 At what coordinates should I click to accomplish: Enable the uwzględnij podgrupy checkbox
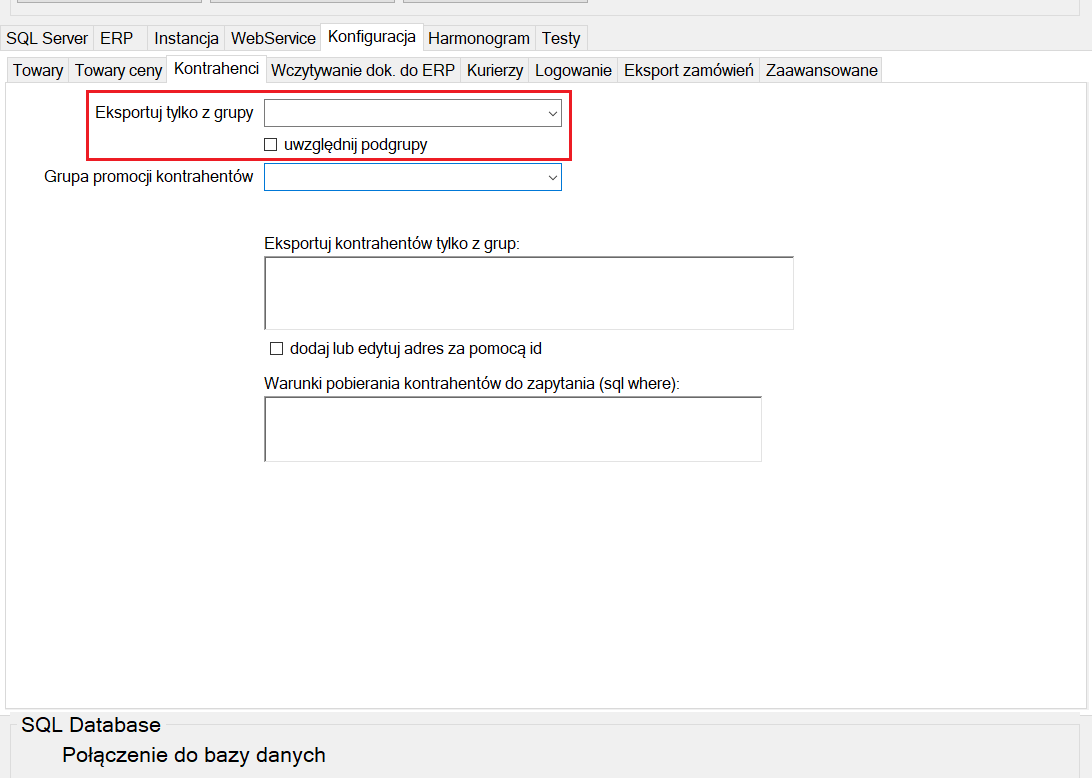coord(270,145)
